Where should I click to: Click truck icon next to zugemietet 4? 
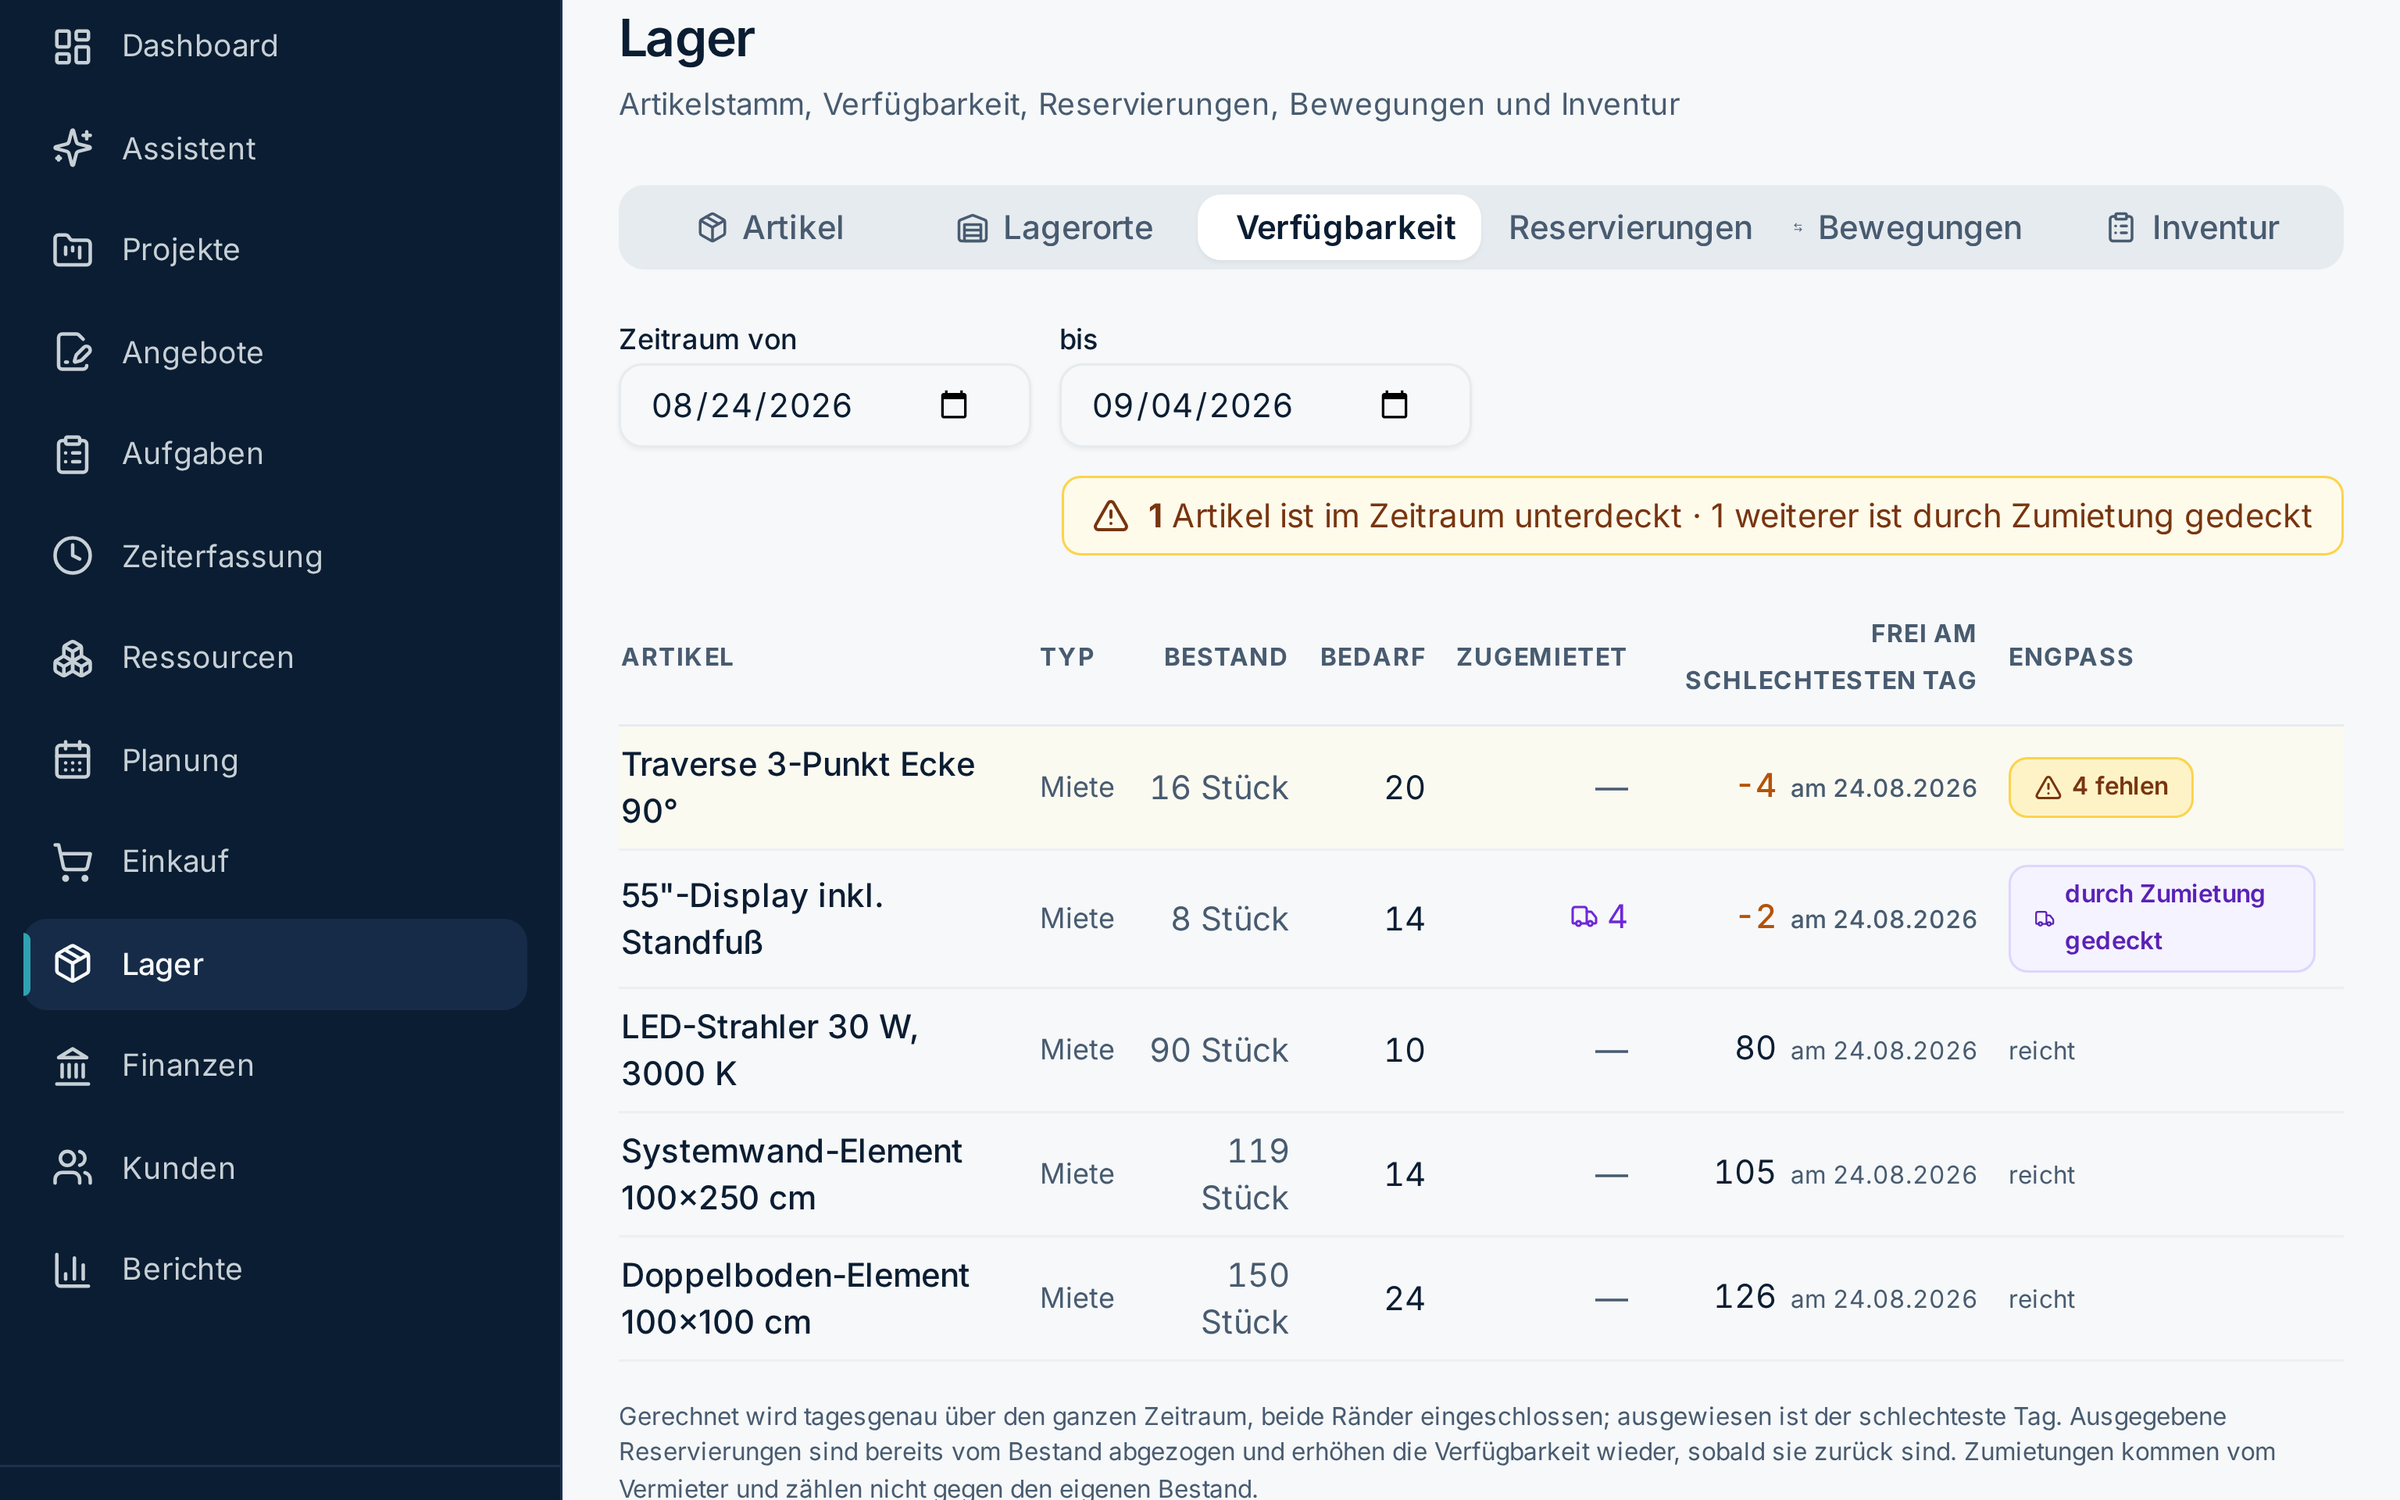[x=1584, y=916]
